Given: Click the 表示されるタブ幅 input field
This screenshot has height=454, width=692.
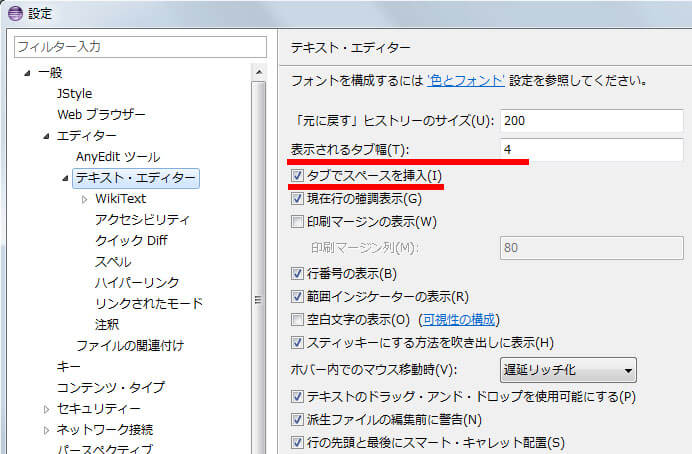Looking at the screenshot, I should (x=590, y=150).
